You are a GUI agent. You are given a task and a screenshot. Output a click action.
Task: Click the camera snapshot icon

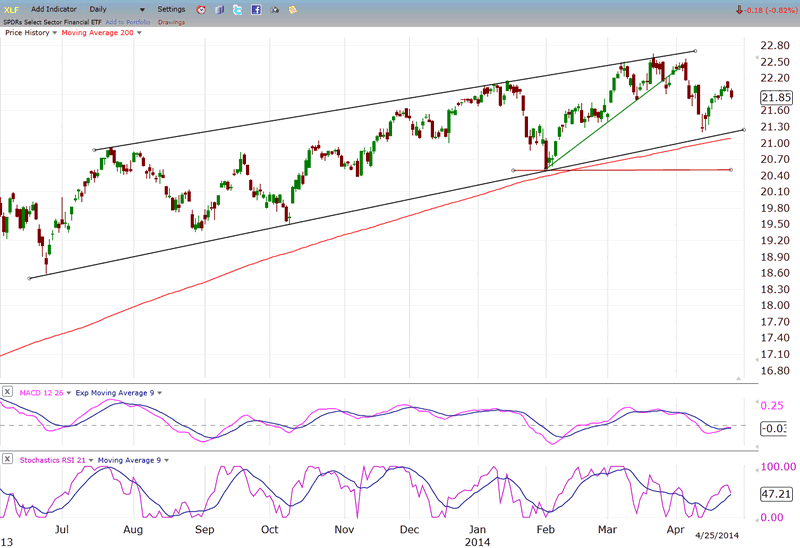[274, 10]
